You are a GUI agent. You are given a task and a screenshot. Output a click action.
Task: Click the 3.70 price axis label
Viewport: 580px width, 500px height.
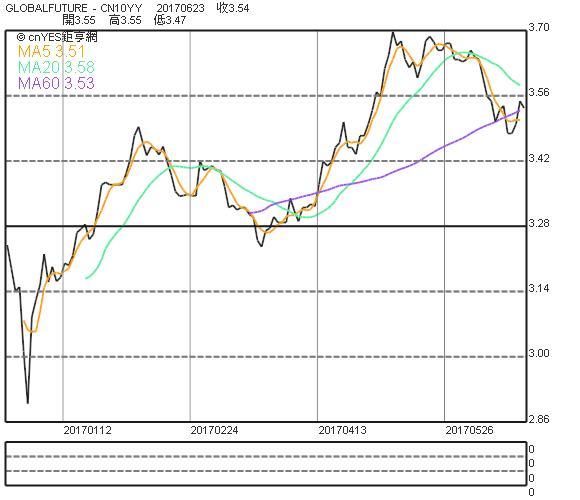click(x=539, y=27)
